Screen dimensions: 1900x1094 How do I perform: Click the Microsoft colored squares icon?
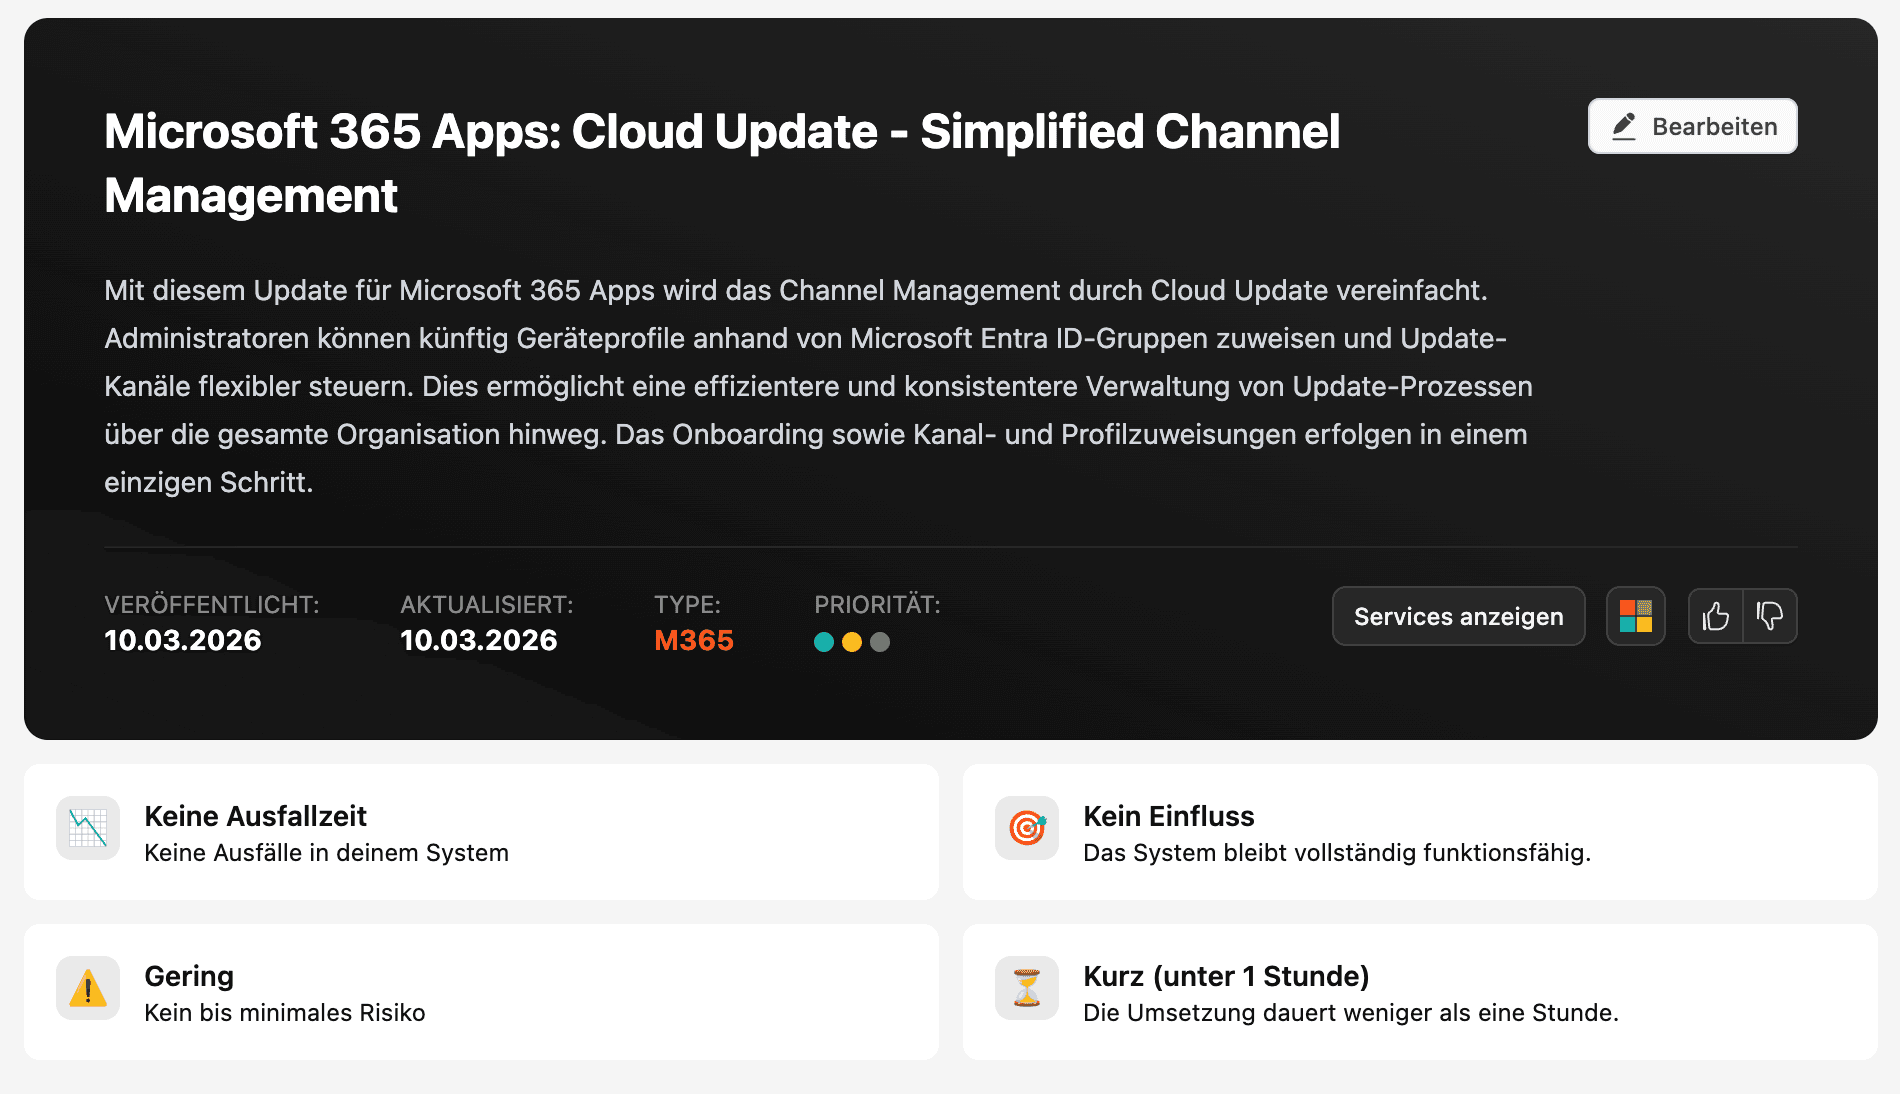(1635, 616)
